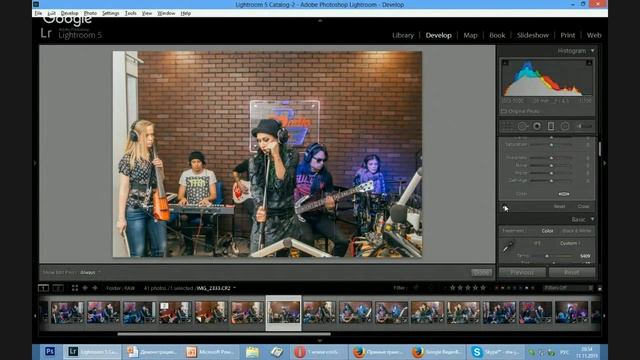The image size is (640, 360).
Task: Click the filmstrip horizontal scrollbar
Action: click(x=224, y=334)
